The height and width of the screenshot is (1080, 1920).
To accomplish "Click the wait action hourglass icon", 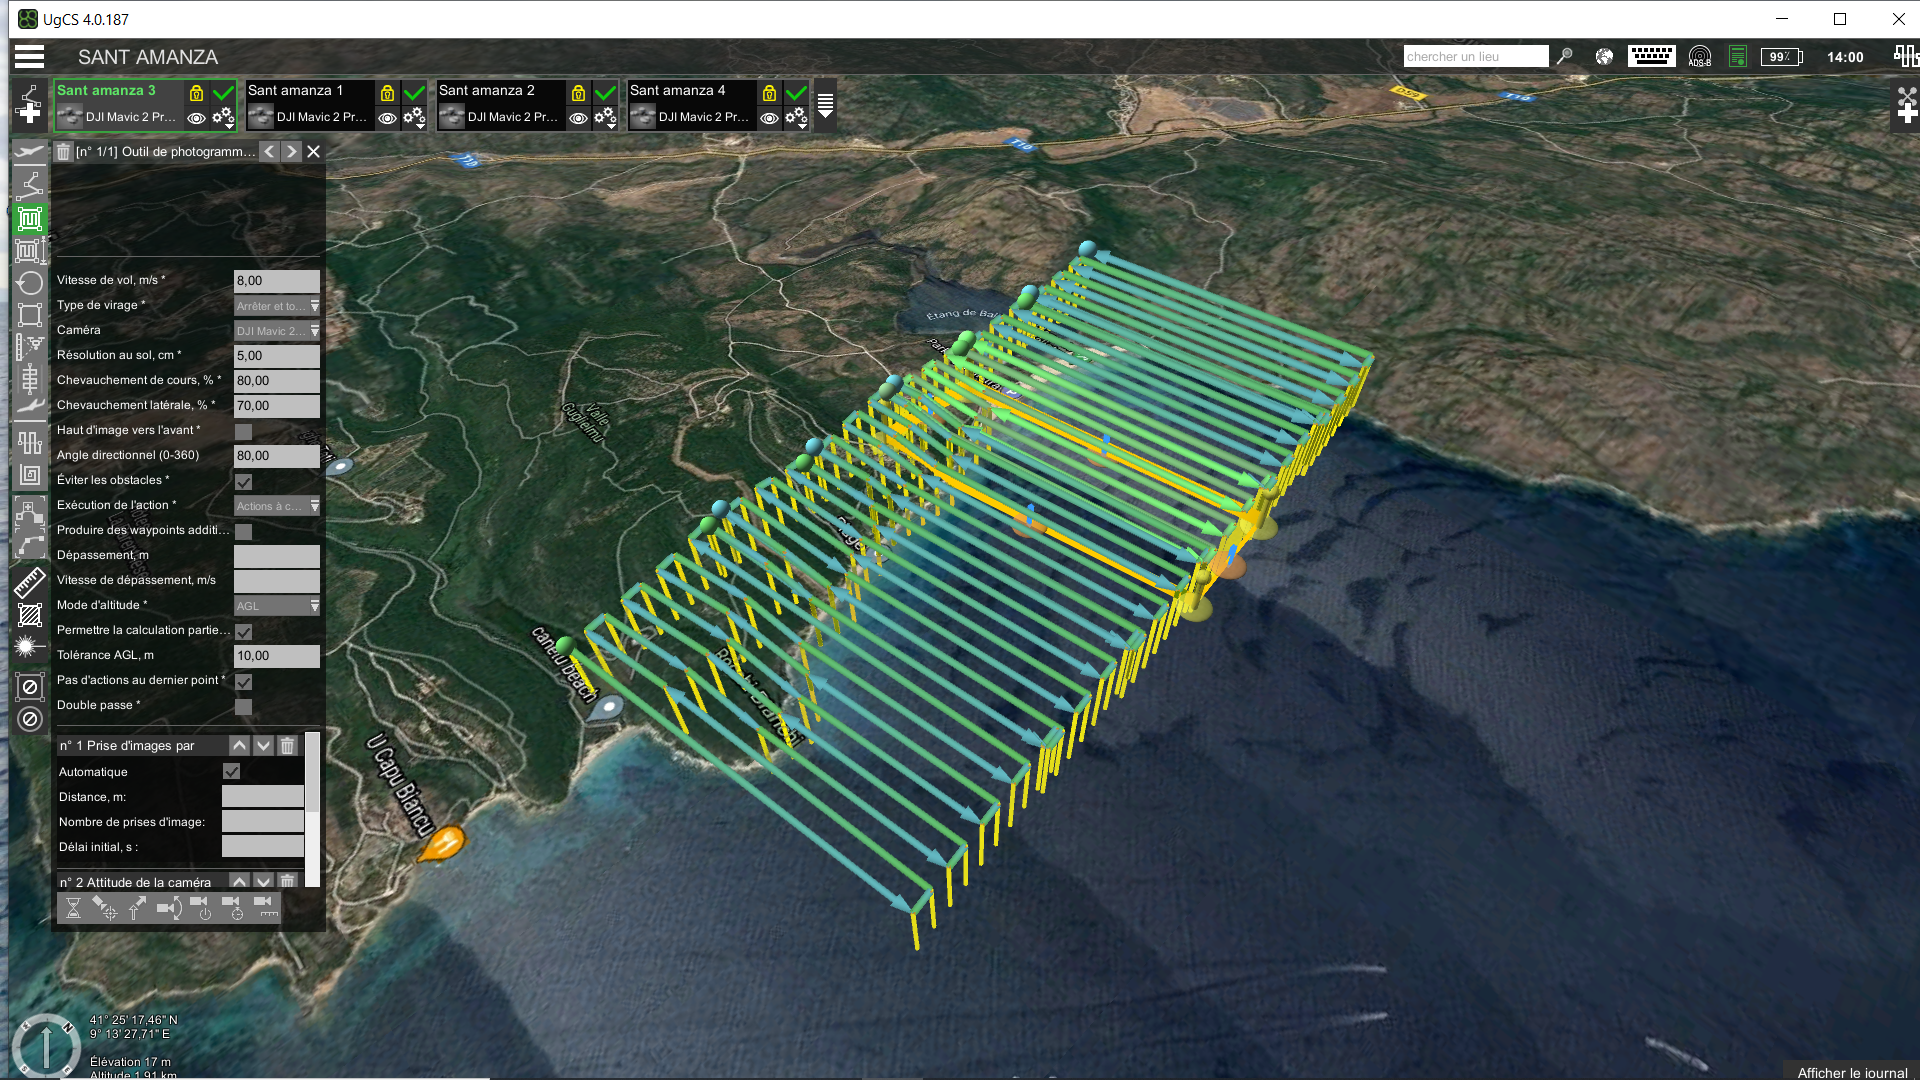I will [x=73, y=908].
